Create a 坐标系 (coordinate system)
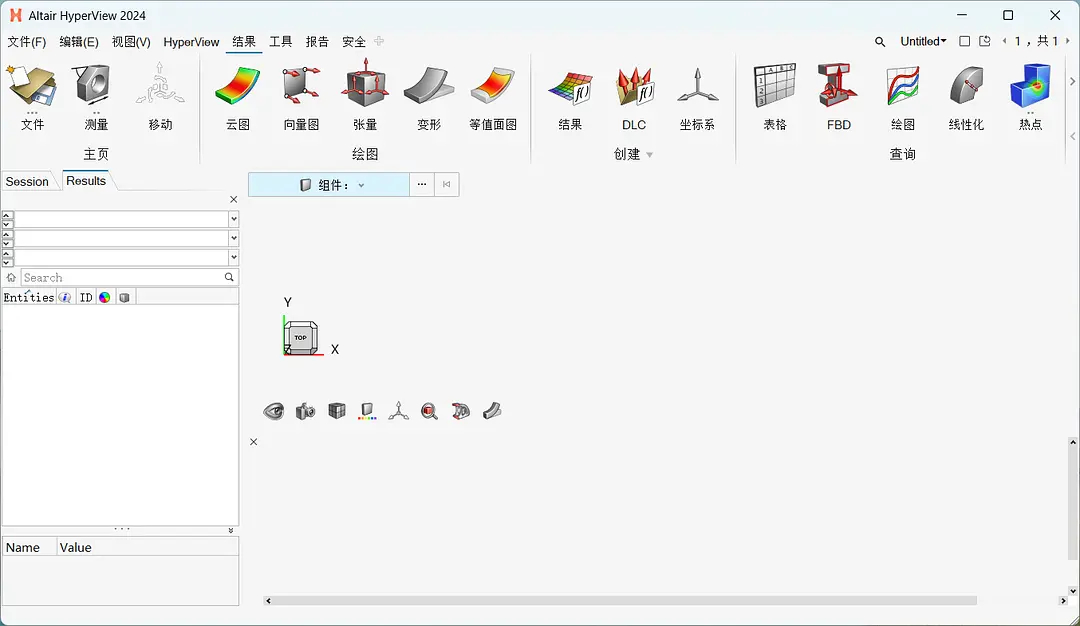 [697, 96]
